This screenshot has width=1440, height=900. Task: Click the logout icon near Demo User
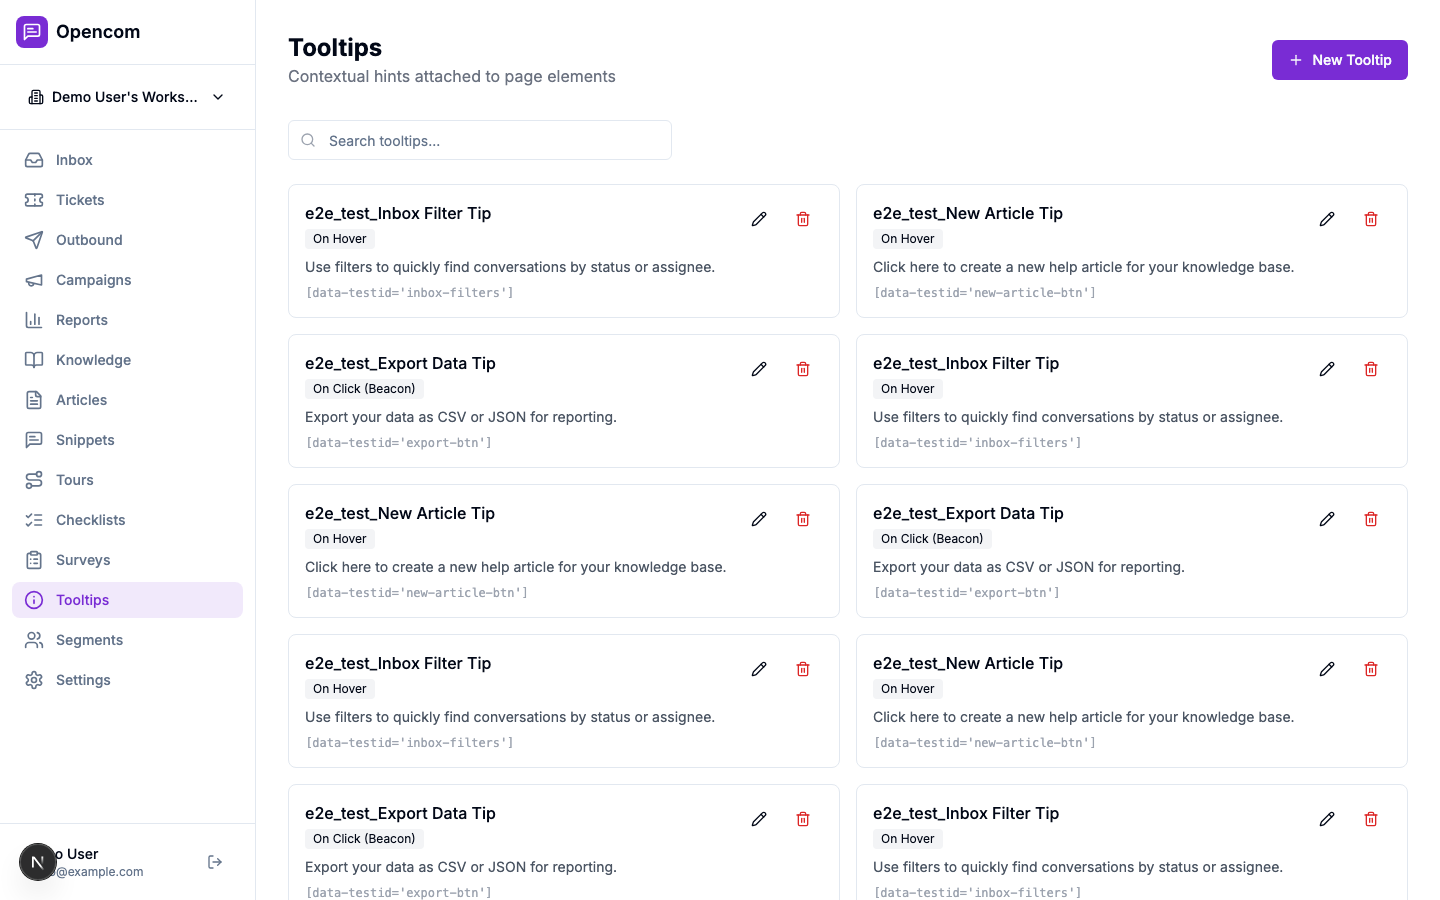click(x=214, y=861)
